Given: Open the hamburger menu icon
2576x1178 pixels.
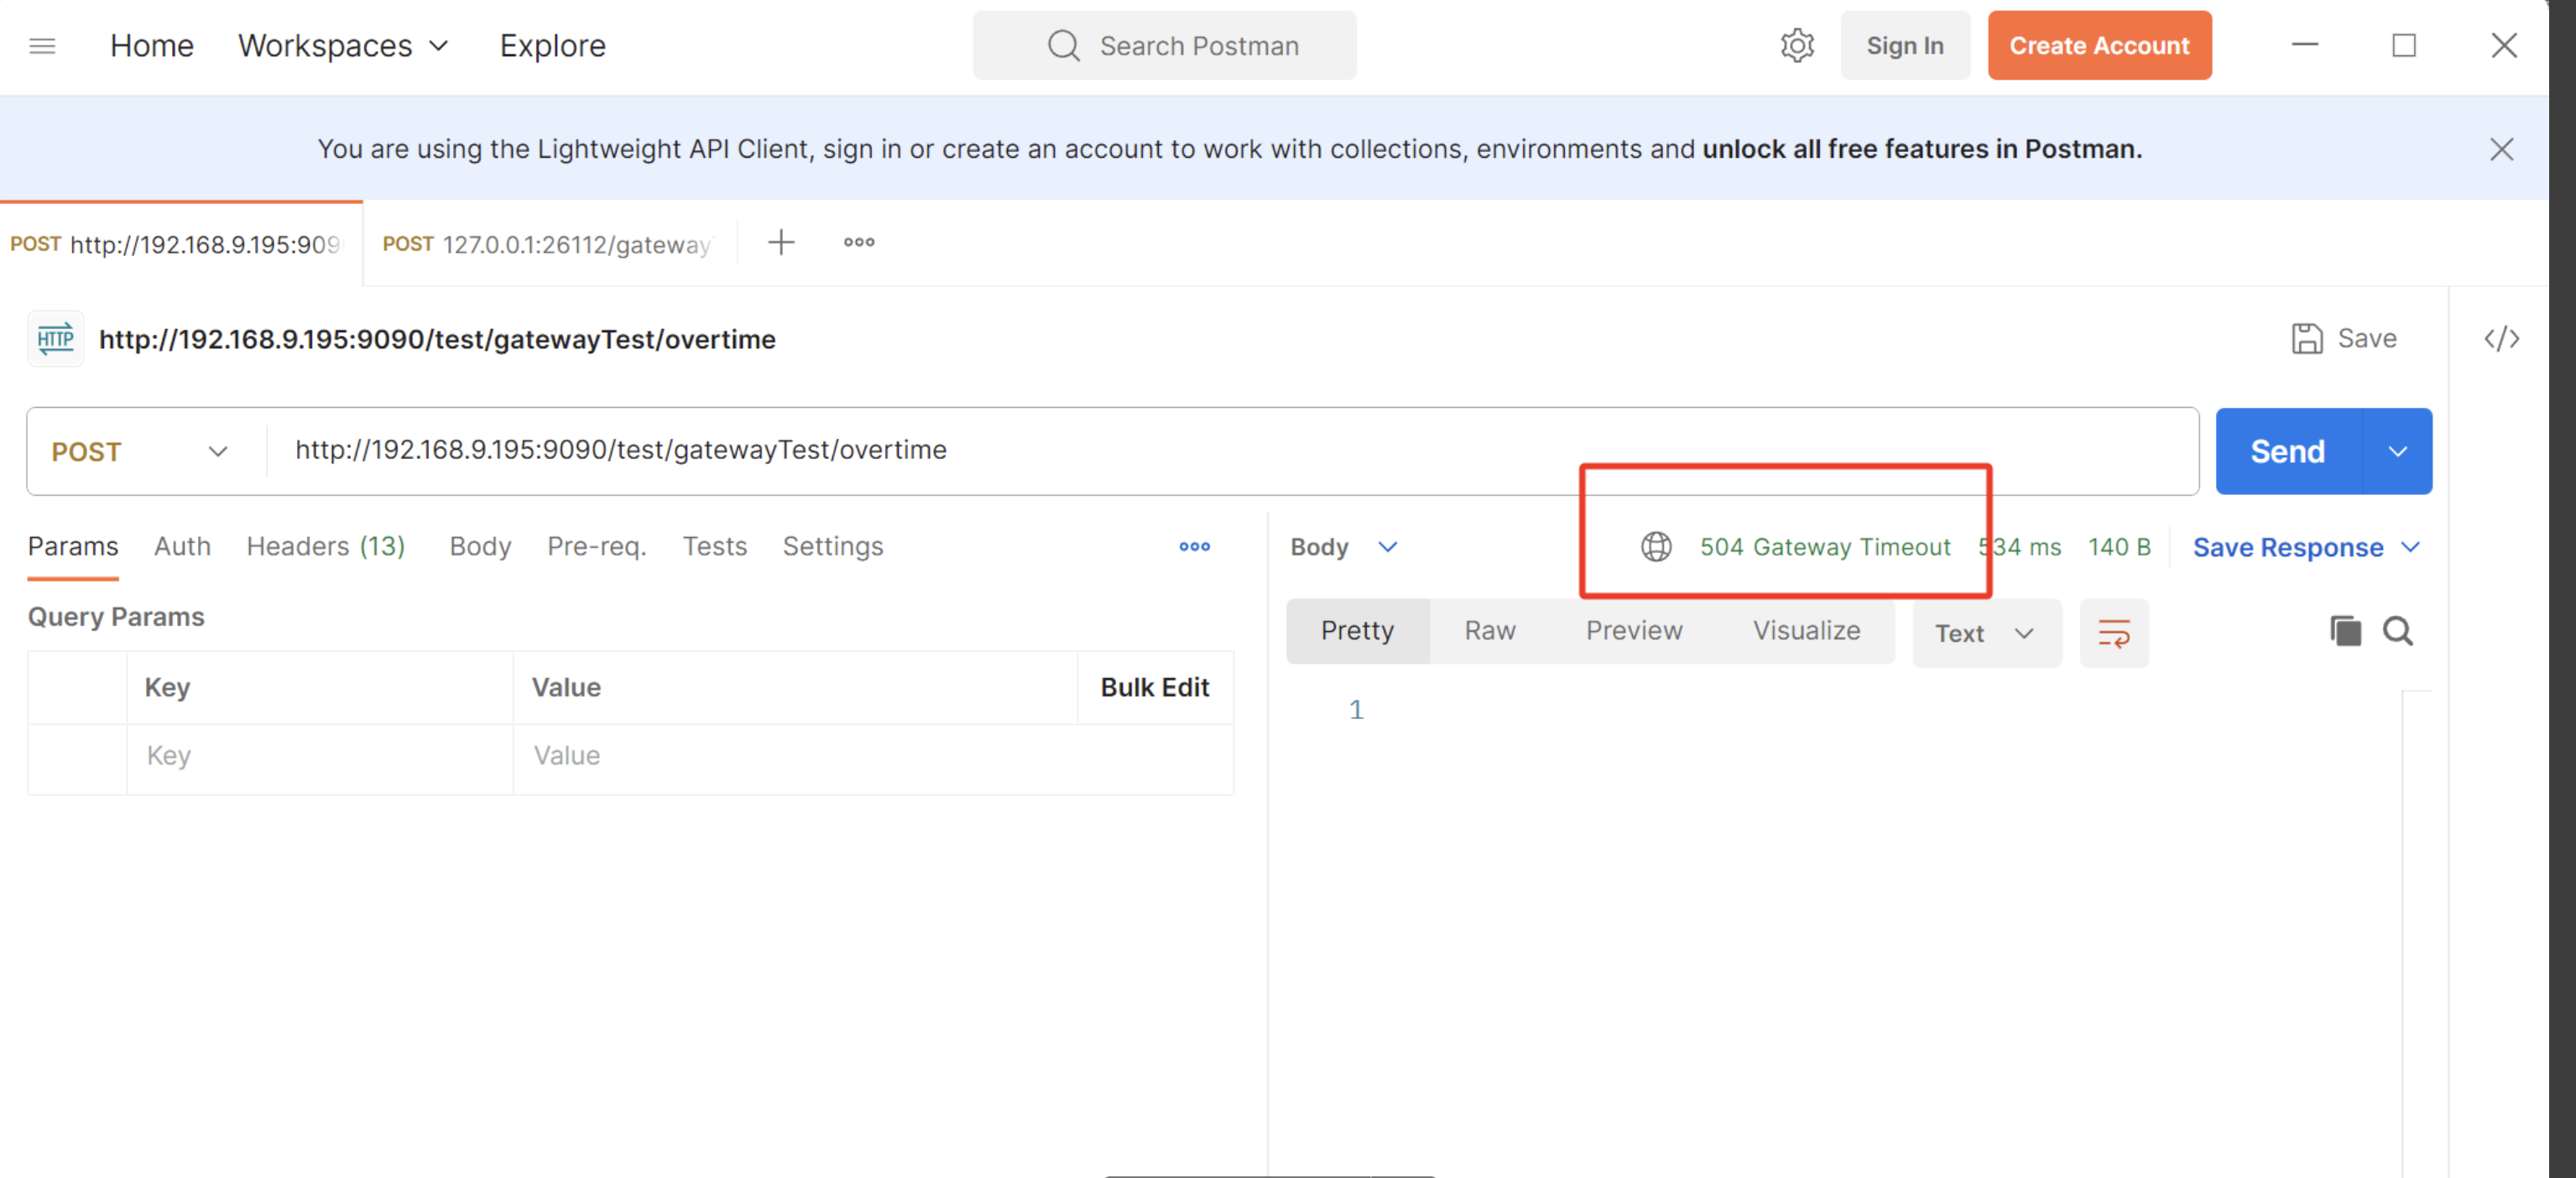Looking at the screenshot, I should (42, 46).
